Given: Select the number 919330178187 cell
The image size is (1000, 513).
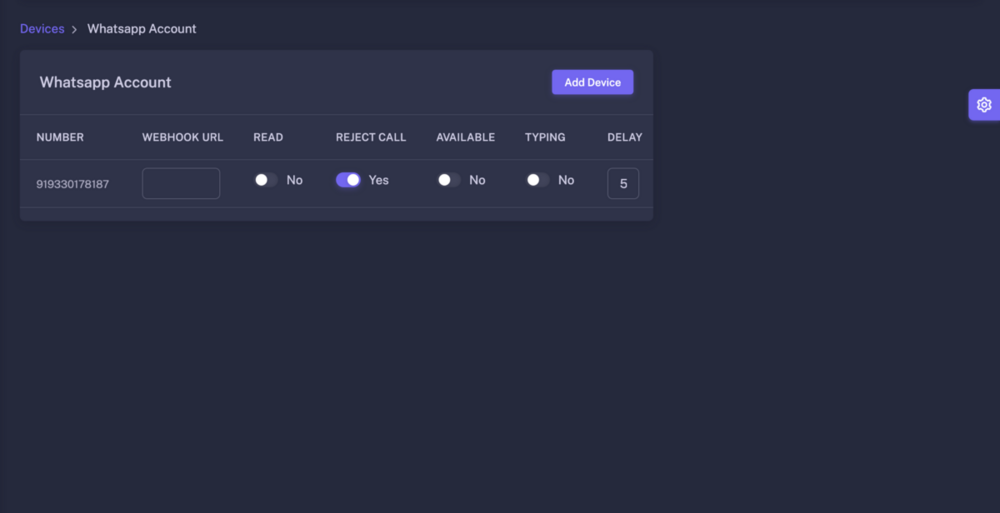Looking at the screenshot, I should point(73,184).
